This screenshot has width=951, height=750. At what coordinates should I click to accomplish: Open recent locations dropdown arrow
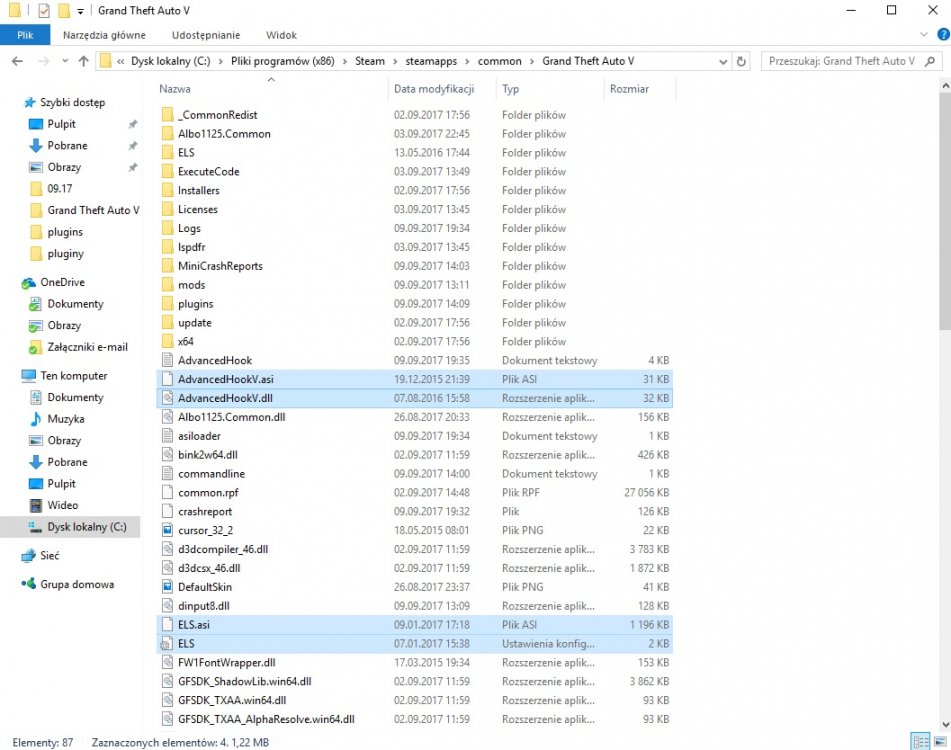(x=65, y=61)
